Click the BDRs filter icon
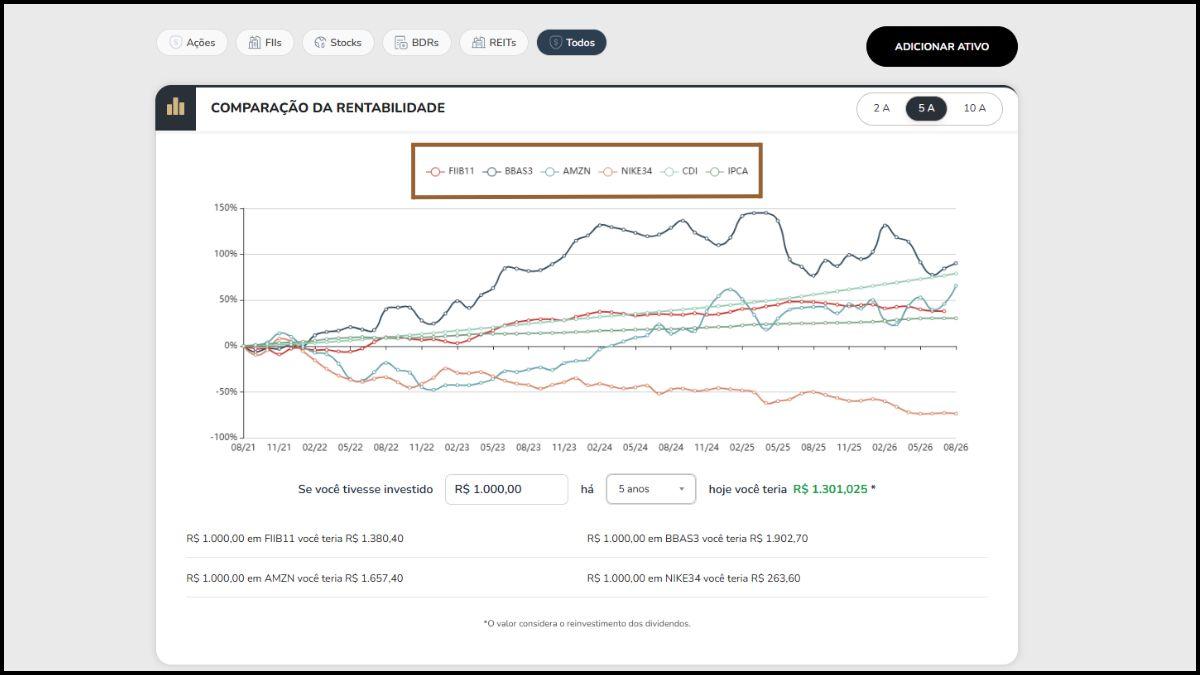This screenshot has width=1200, height=675. click(401, 43)
